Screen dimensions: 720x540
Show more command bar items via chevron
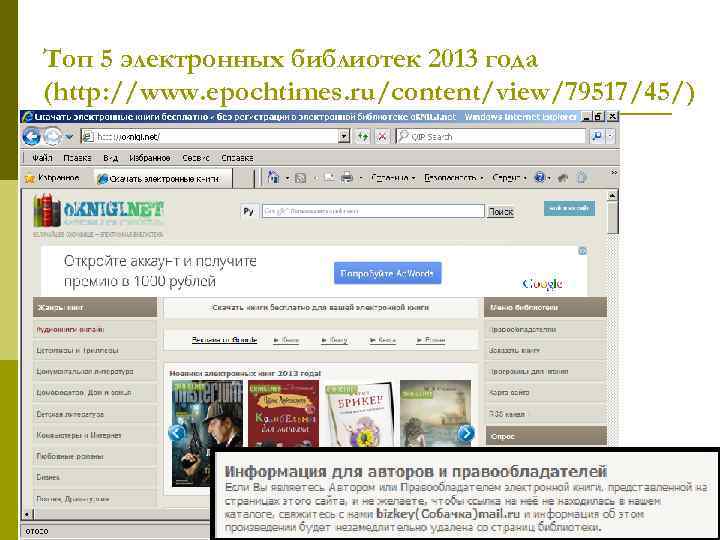tap(613, 173)
